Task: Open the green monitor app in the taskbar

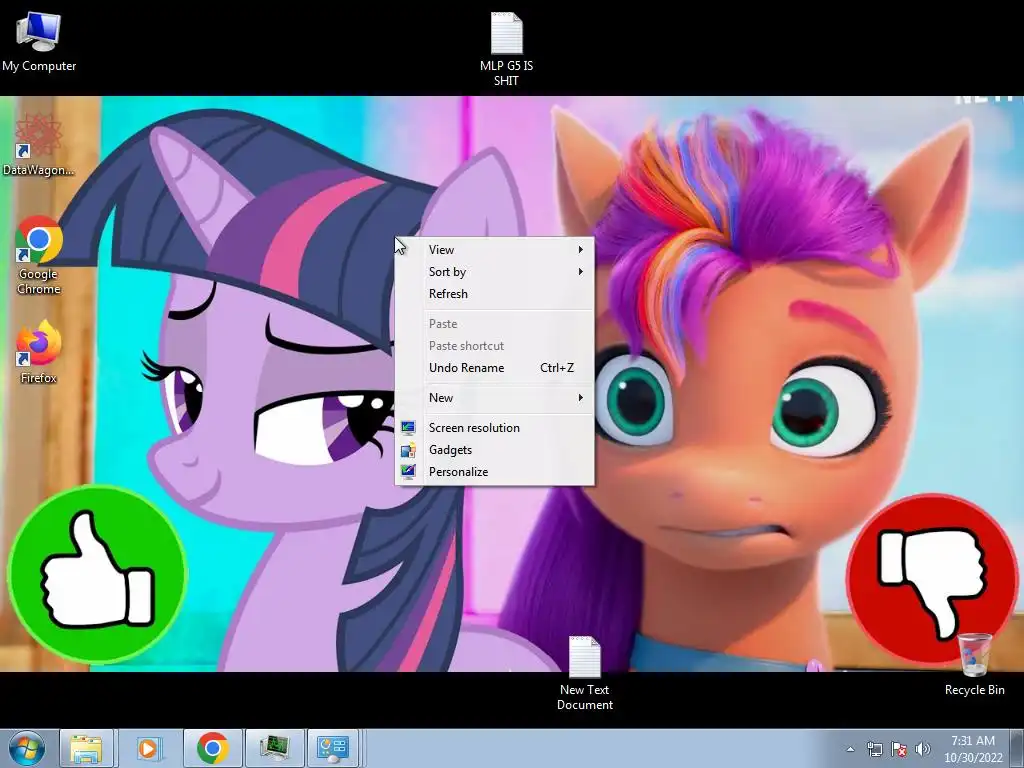Action: pyautogui.click(x=274, y=748)
